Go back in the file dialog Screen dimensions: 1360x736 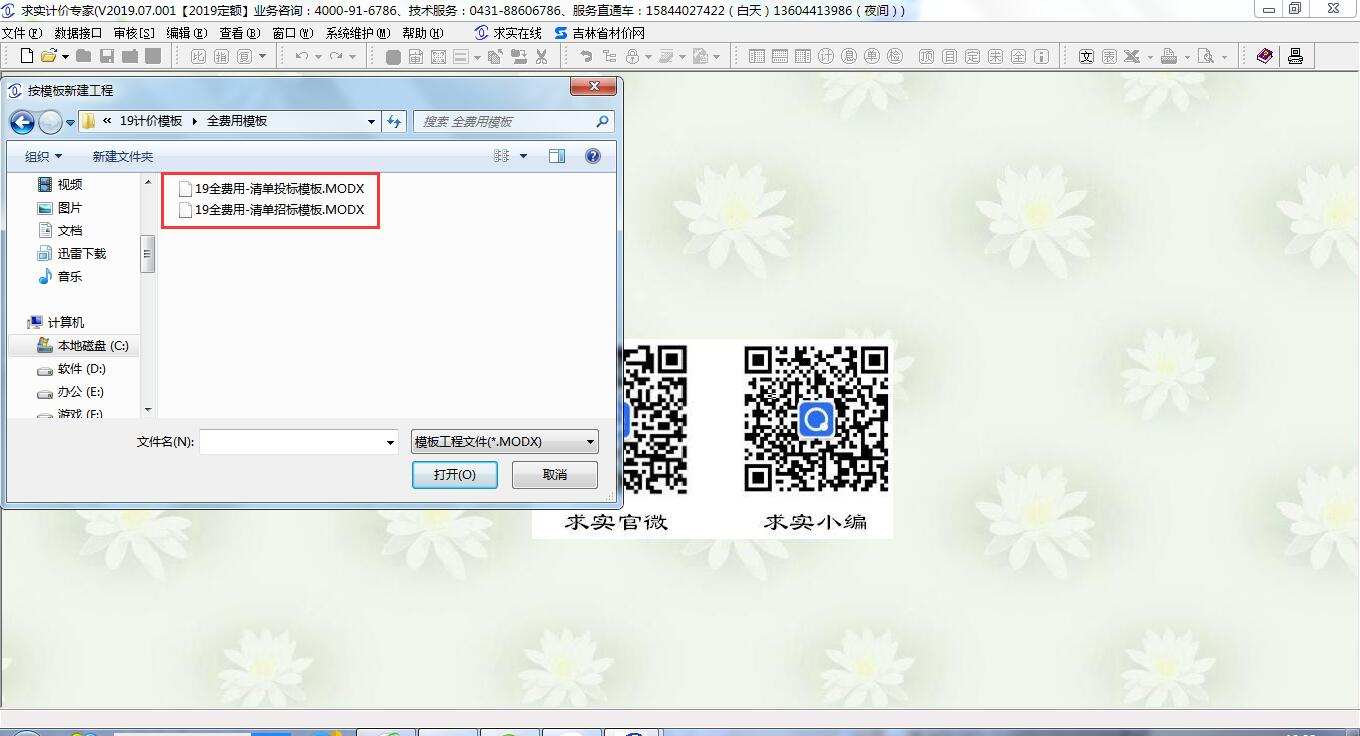click(21, 122)
